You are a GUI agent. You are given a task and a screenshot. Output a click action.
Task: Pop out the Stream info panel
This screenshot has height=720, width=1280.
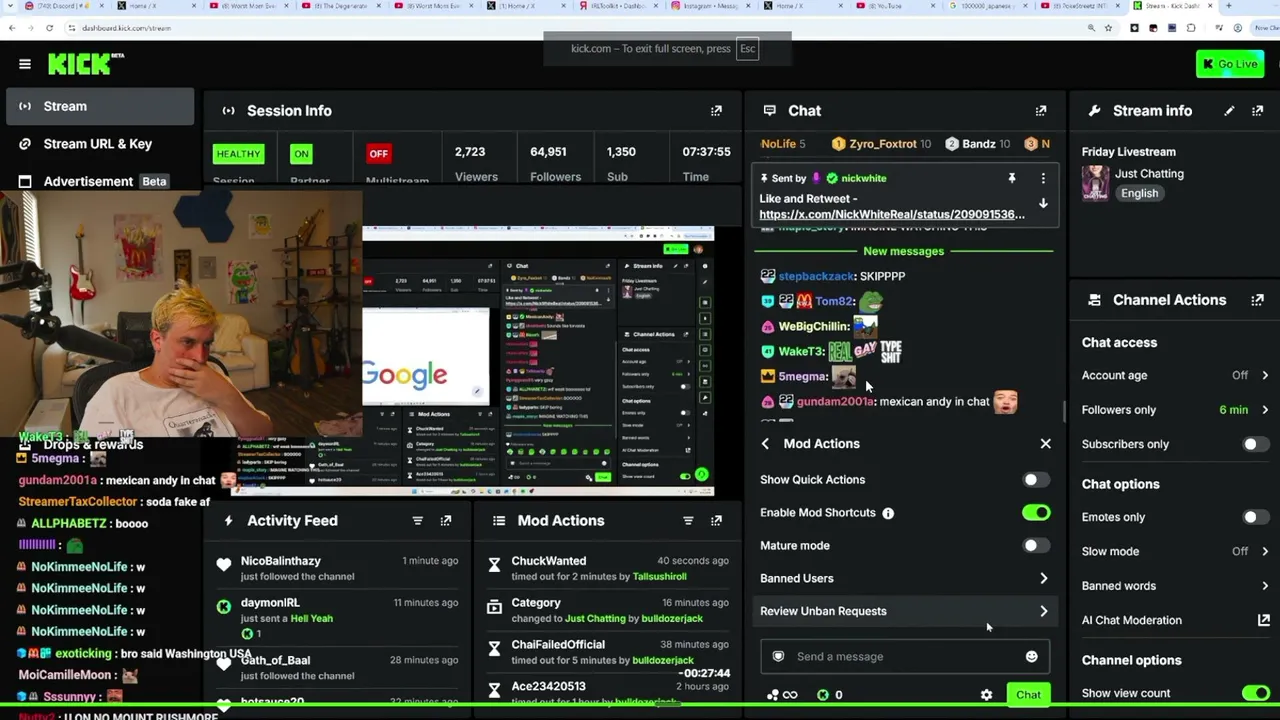(1257, 111)
